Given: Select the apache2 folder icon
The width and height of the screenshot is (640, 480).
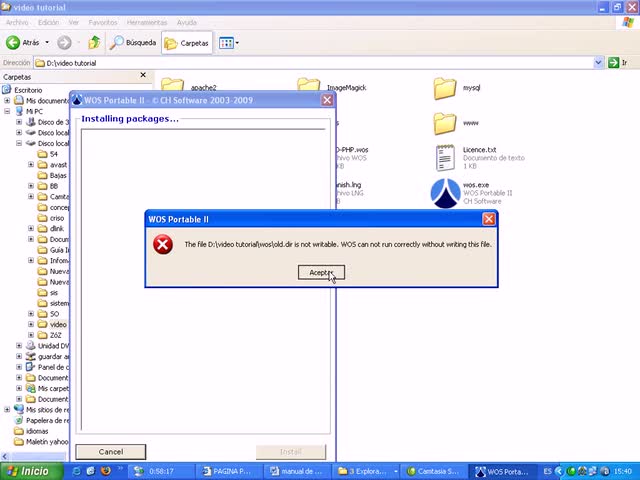Looking at the screenshot, I should point(172,84).
